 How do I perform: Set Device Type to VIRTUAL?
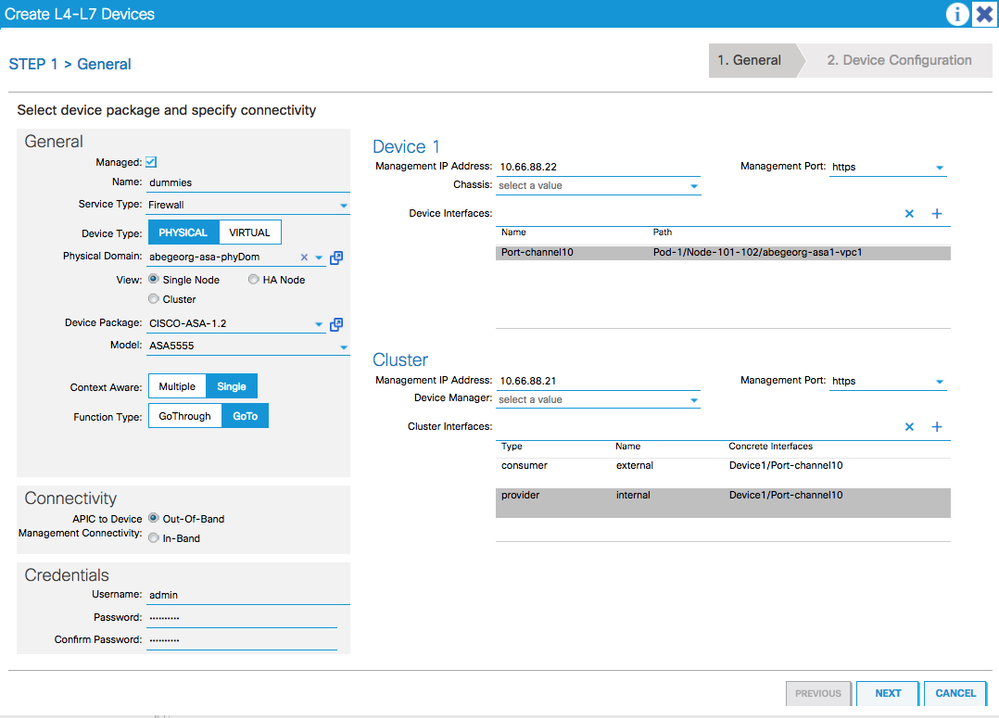(x=250, y=233)
